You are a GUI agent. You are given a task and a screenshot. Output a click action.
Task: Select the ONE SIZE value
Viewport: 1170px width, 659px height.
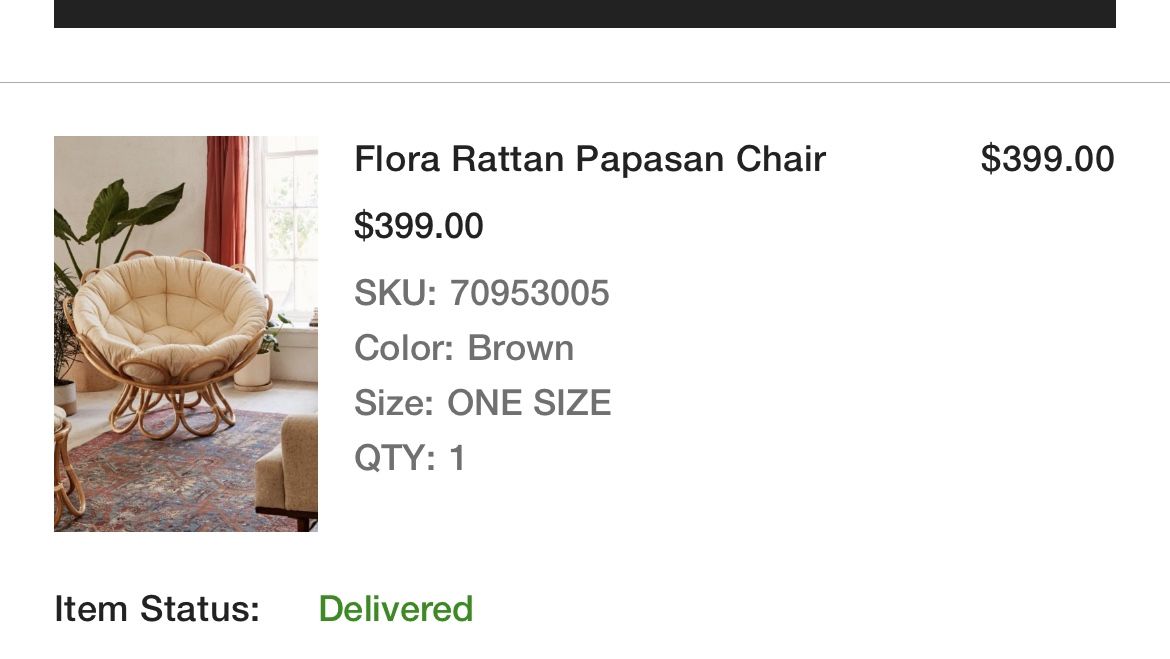click(x=529, y=403)
